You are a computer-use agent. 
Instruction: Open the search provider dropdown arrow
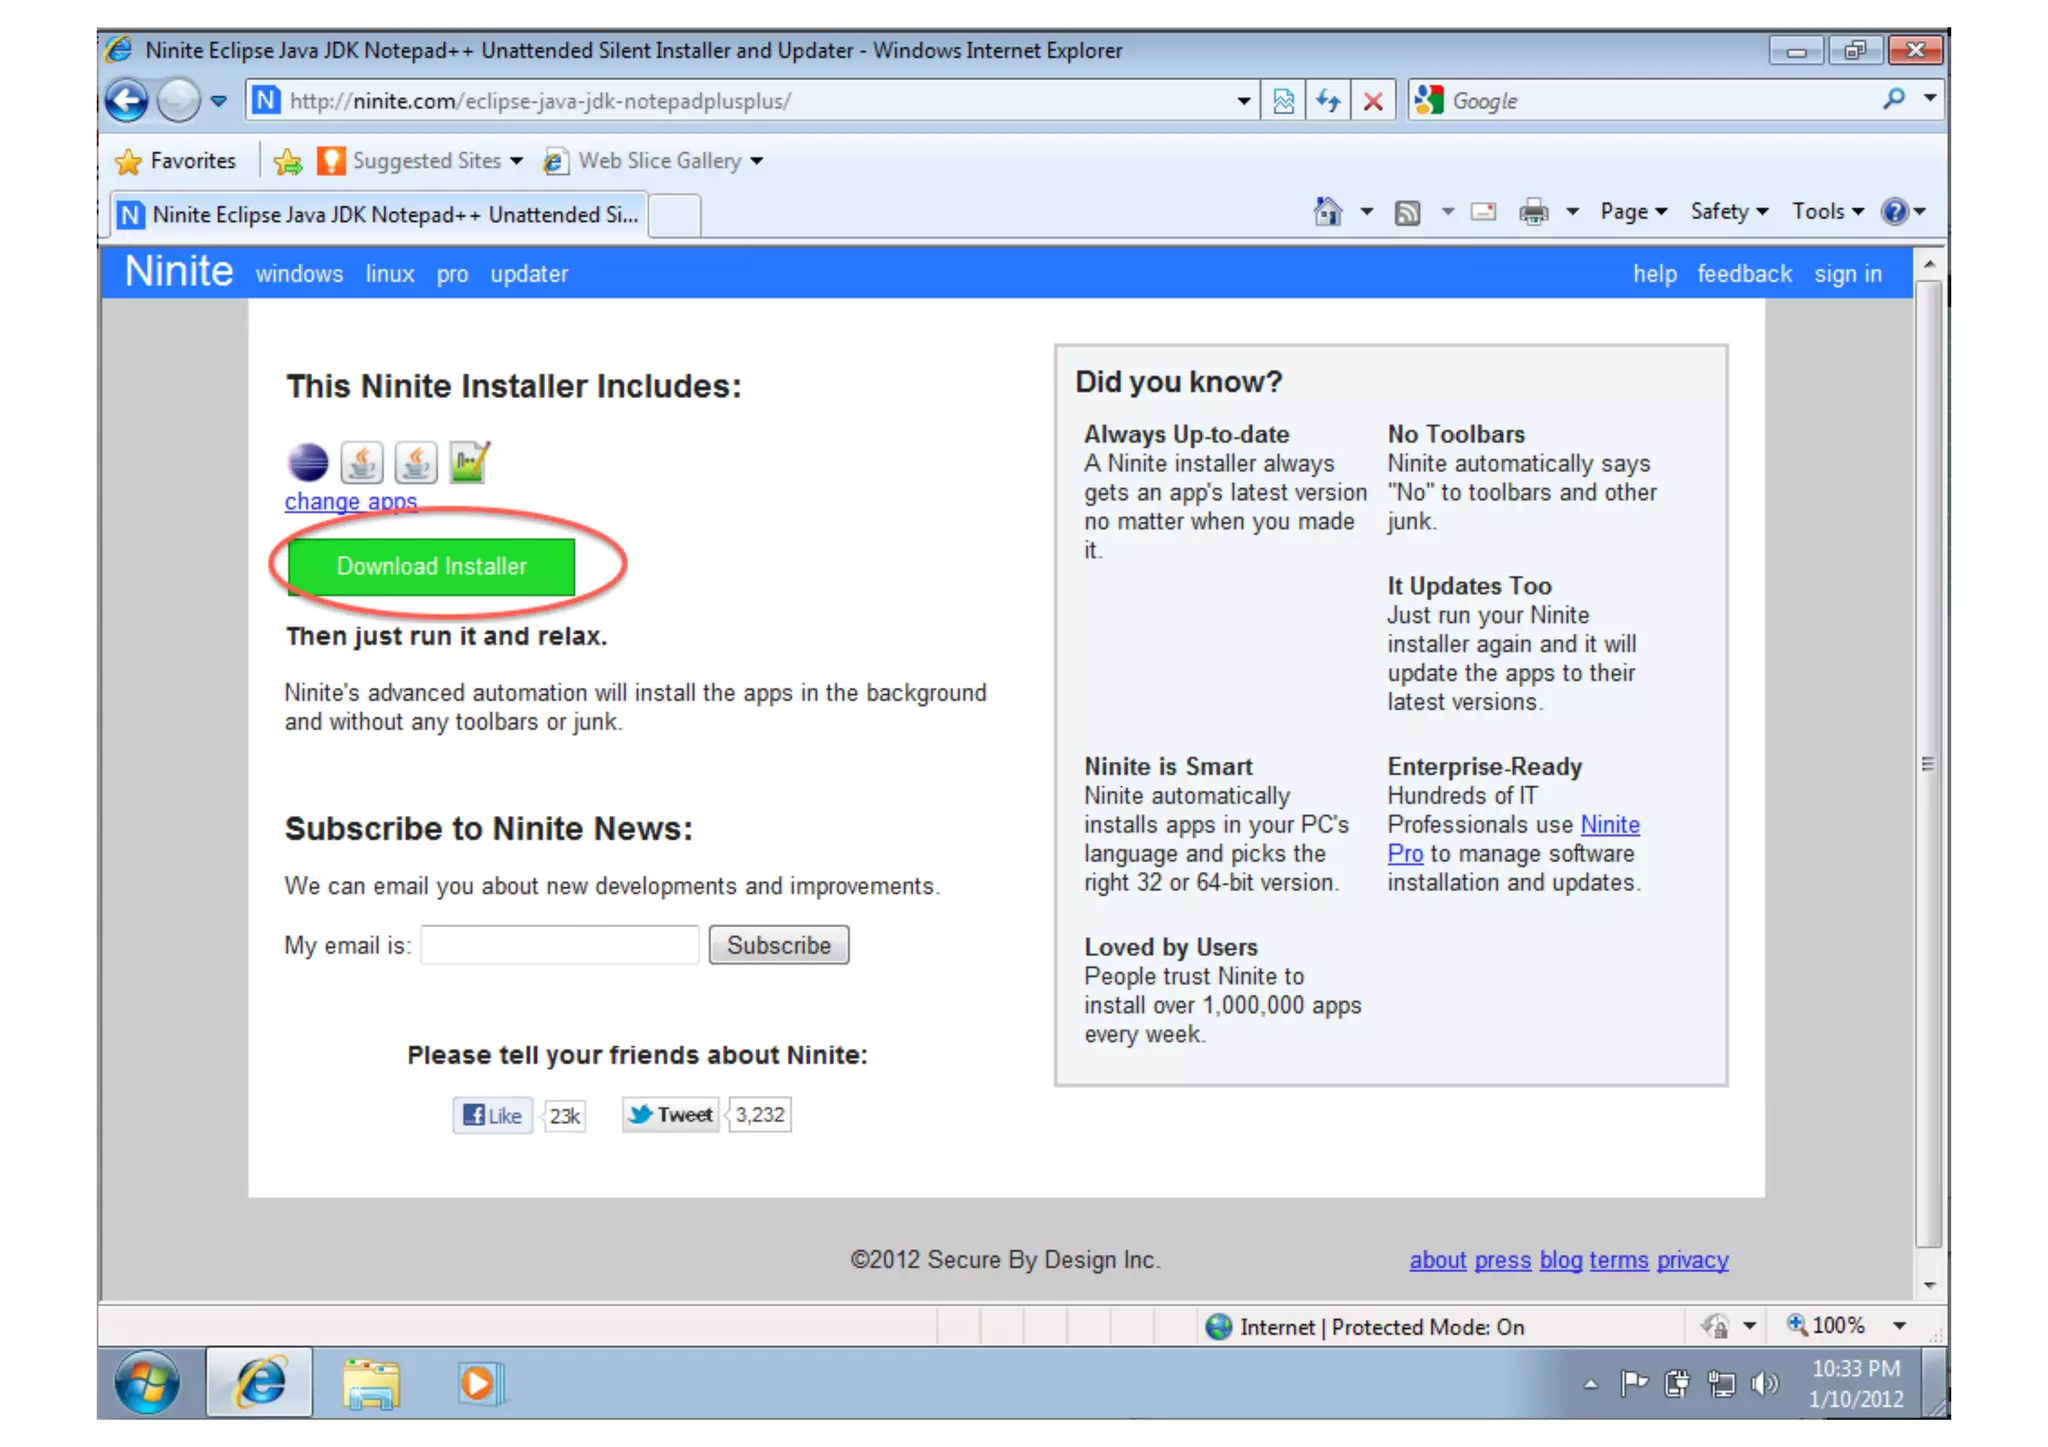point(1930,99)
